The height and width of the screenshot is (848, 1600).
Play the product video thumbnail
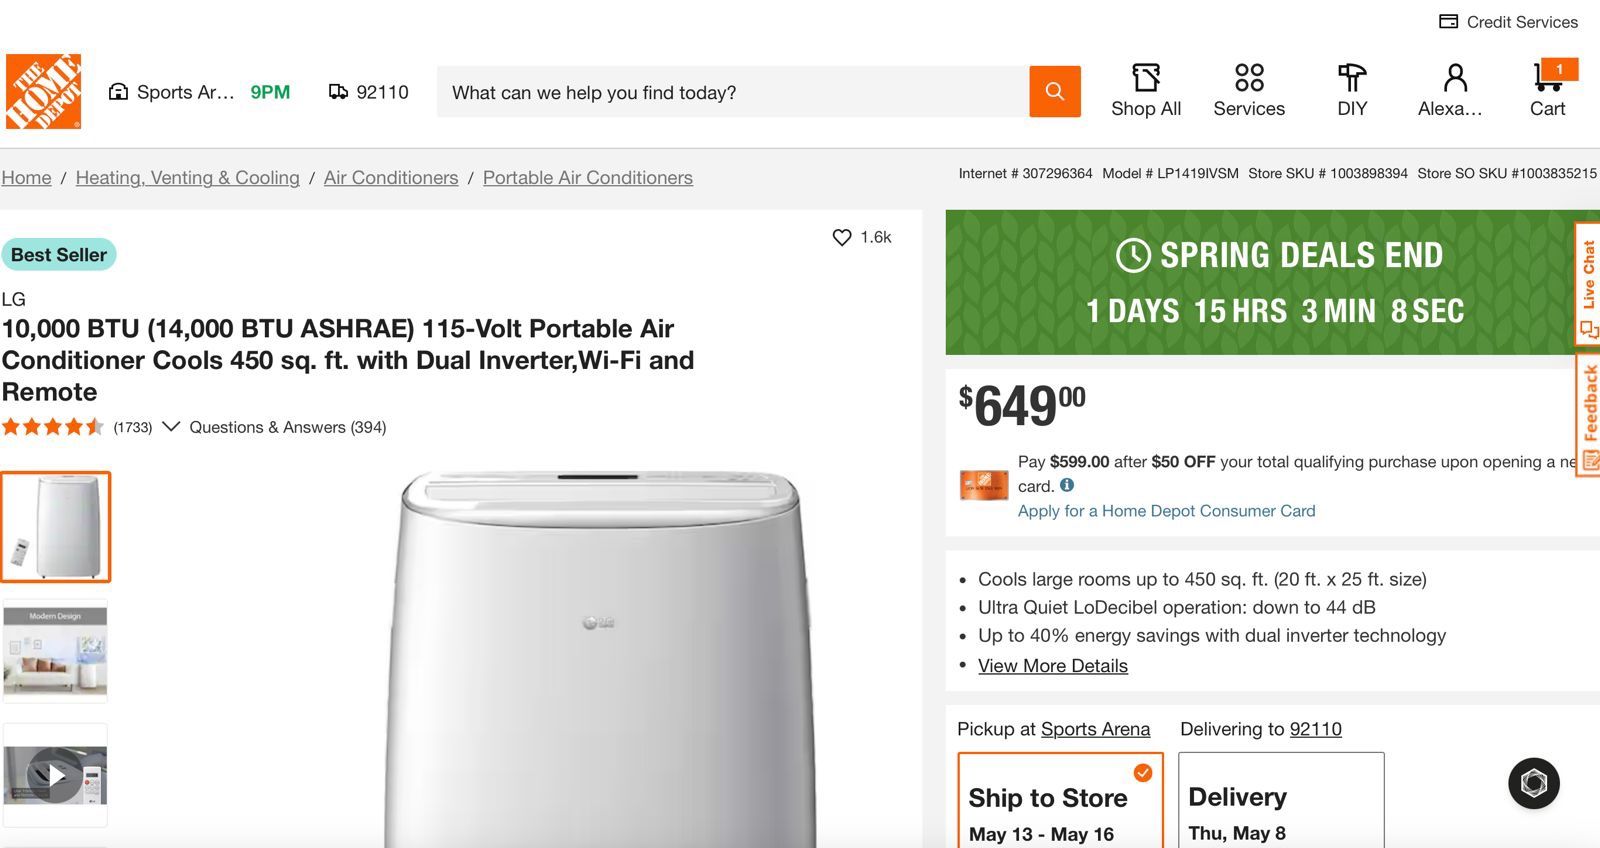(x=55, y=775)
